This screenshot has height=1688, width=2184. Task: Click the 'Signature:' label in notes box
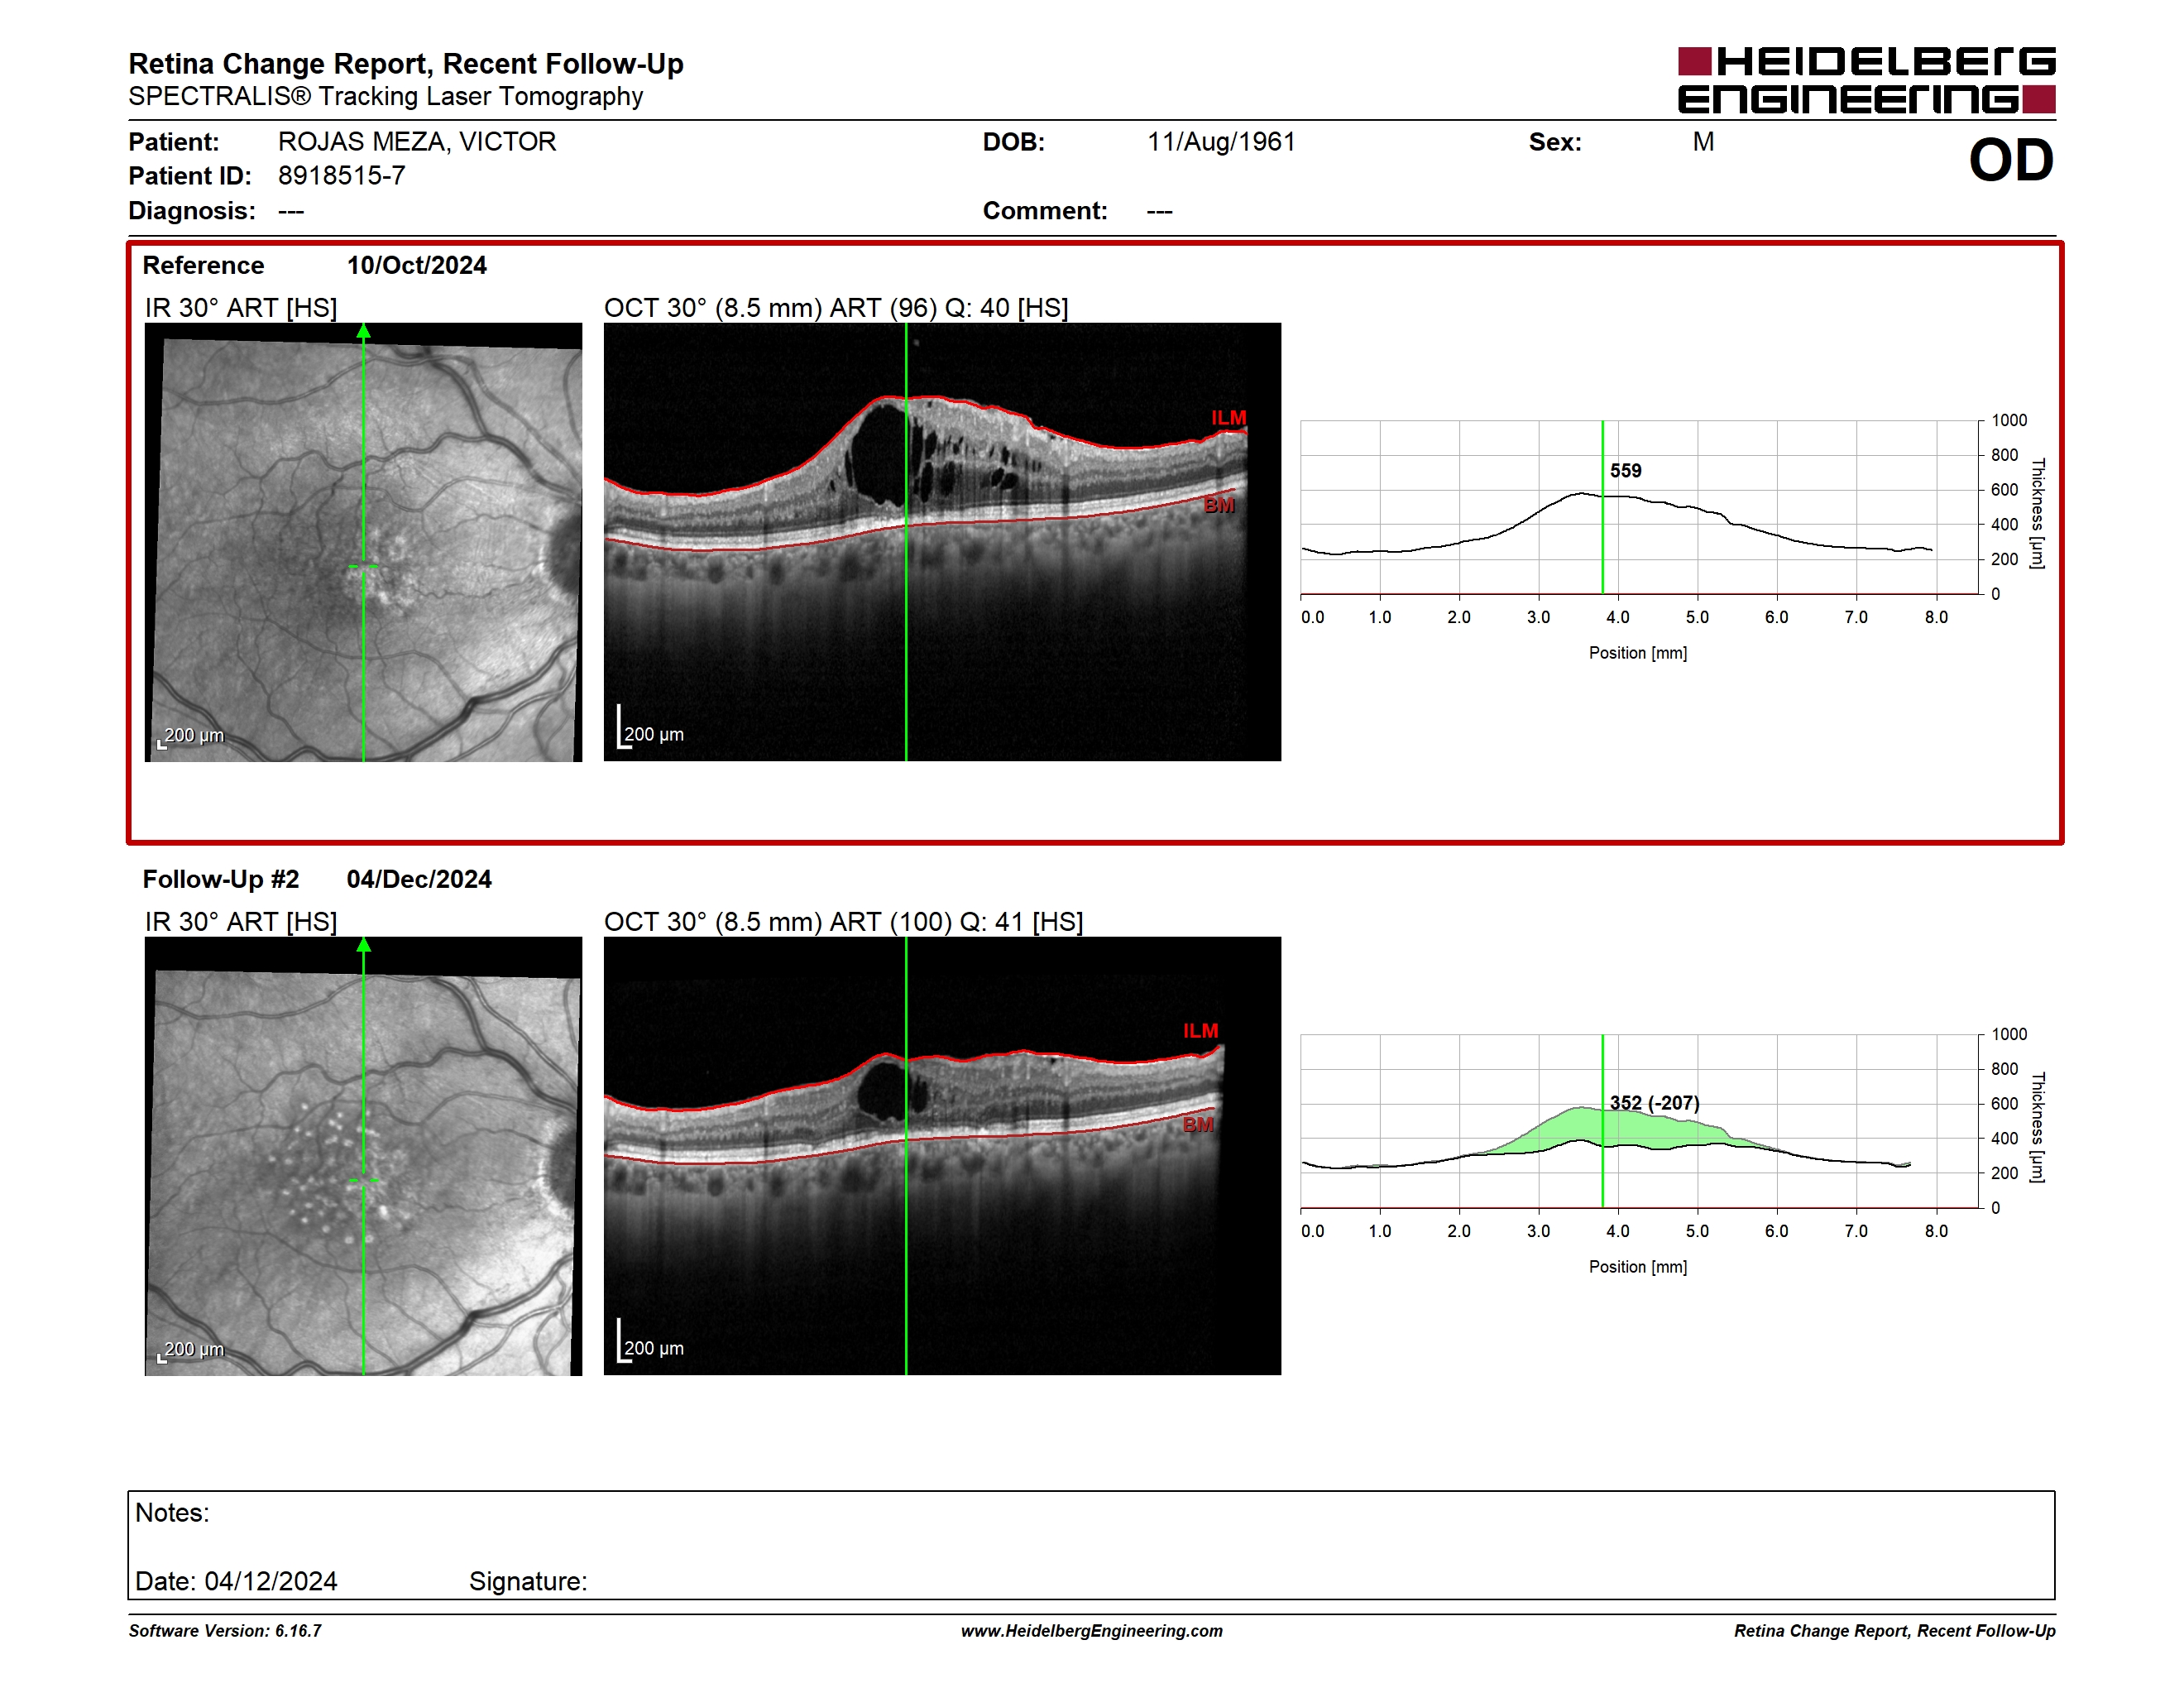coord(528,1582)
